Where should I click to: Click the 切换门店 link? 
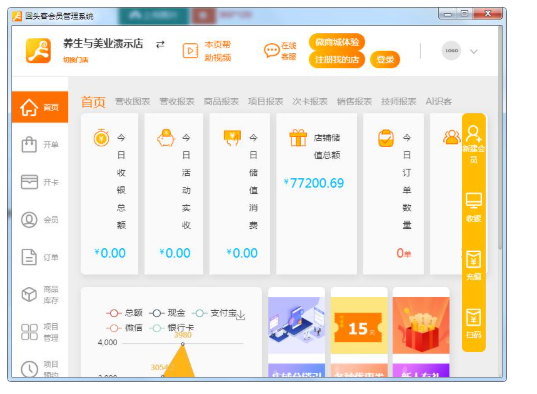pos(76,60)
